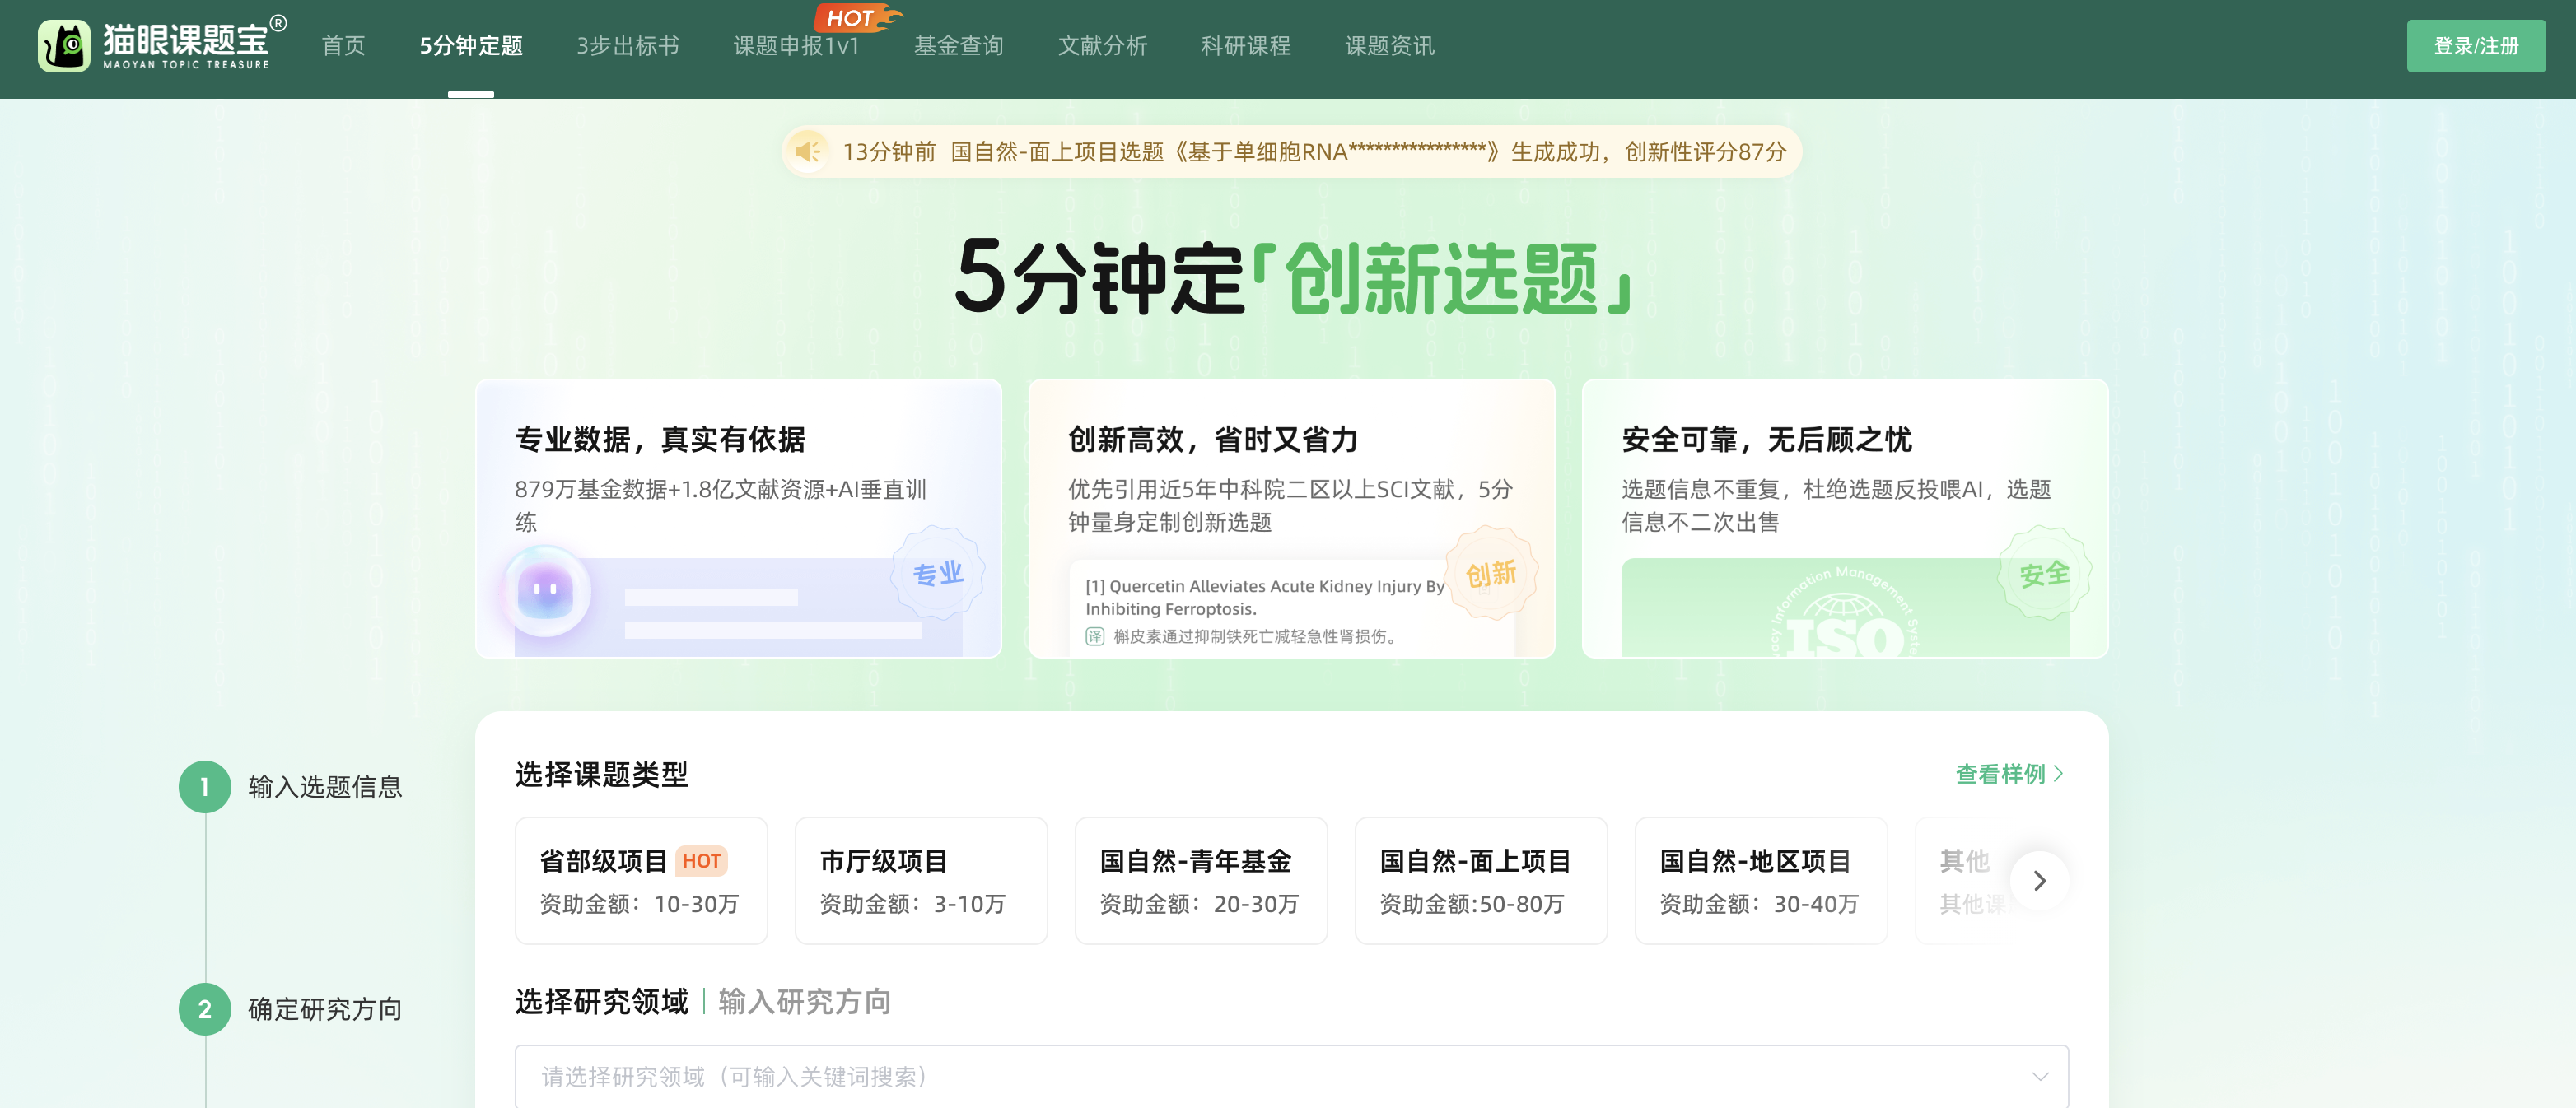Switch to 输入研究方向 tab
This screenshot has width=2576, height=1108.
point(804,1001)
